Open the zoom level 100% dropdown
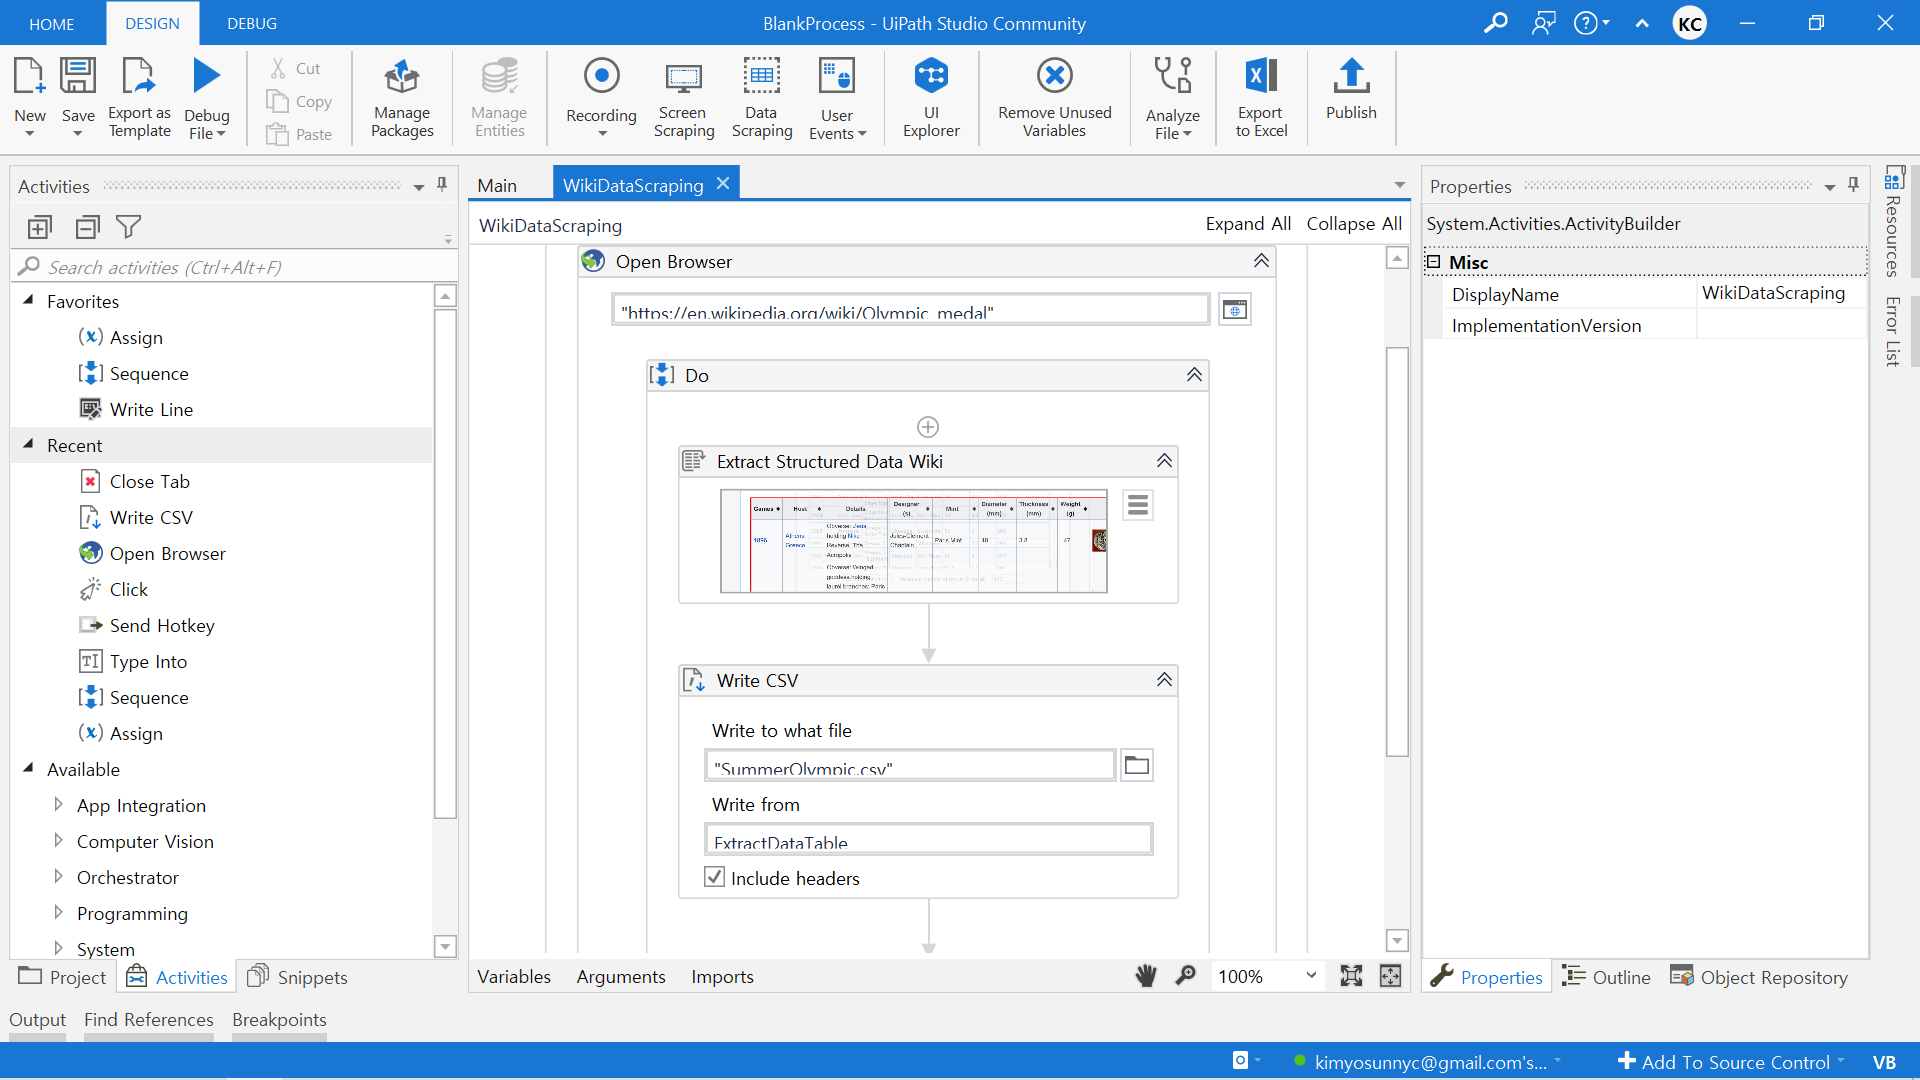Image resolution: width=1920 pixels, height=1080 pixels. pos(1310,976)
